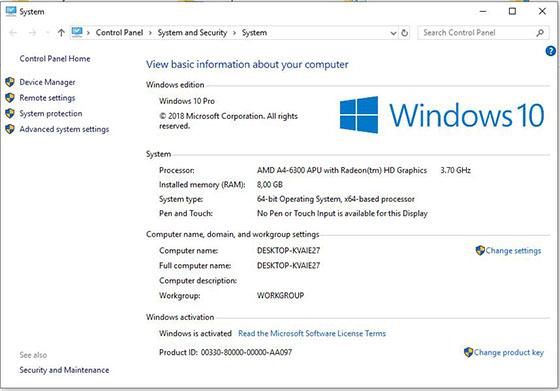Screen dimensions: 560x391
Task: Select the AMD A4-6300 APU processor text
Action: (342, 170)
